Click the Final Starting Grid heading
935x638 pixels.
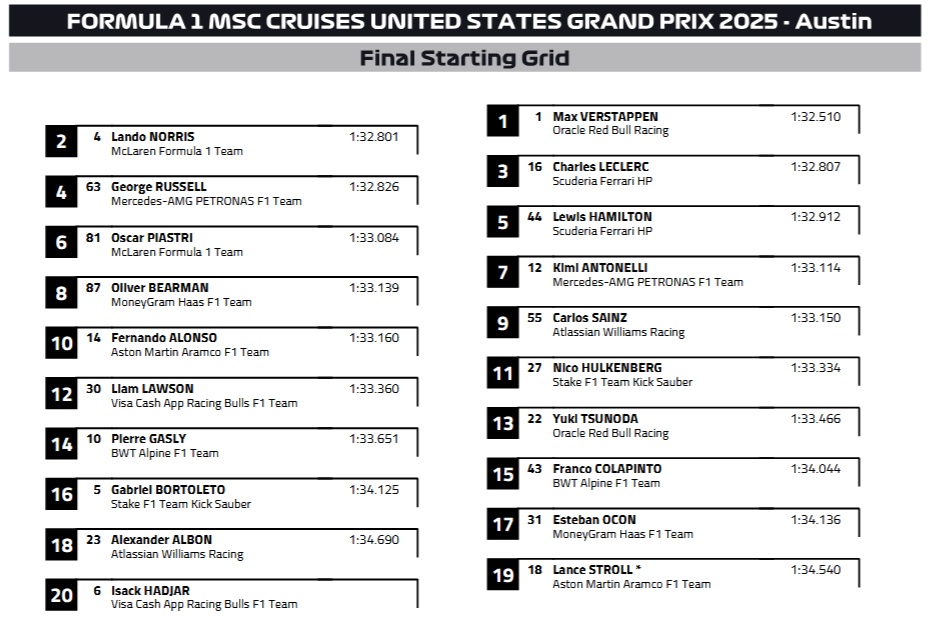[x=464, y=58]
